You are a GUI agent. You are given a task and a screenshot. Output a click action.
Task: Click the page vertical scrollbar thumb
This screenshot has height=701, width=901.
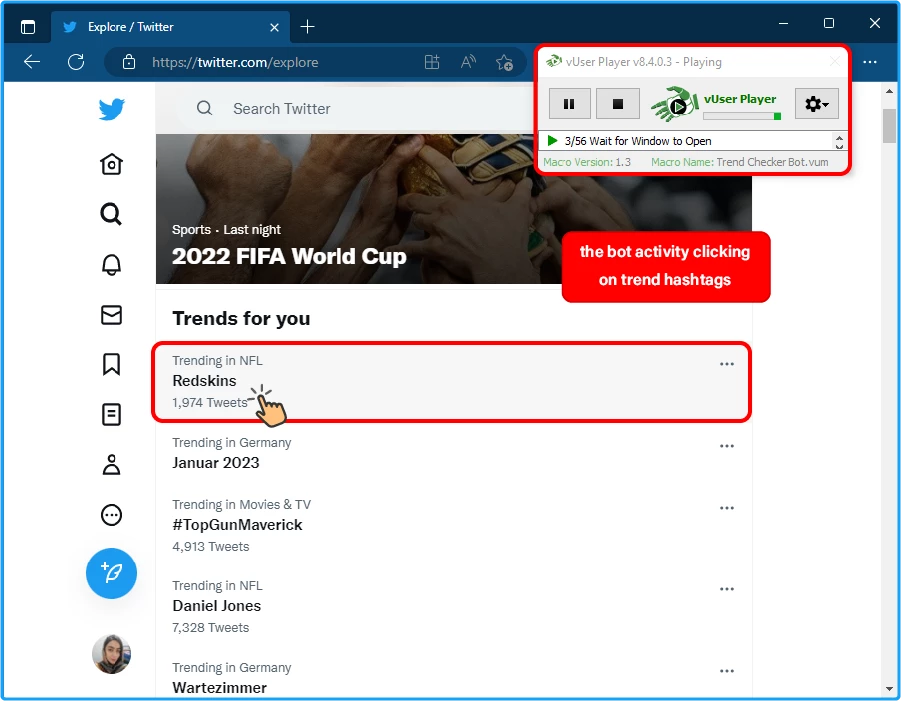coord(890,125)
